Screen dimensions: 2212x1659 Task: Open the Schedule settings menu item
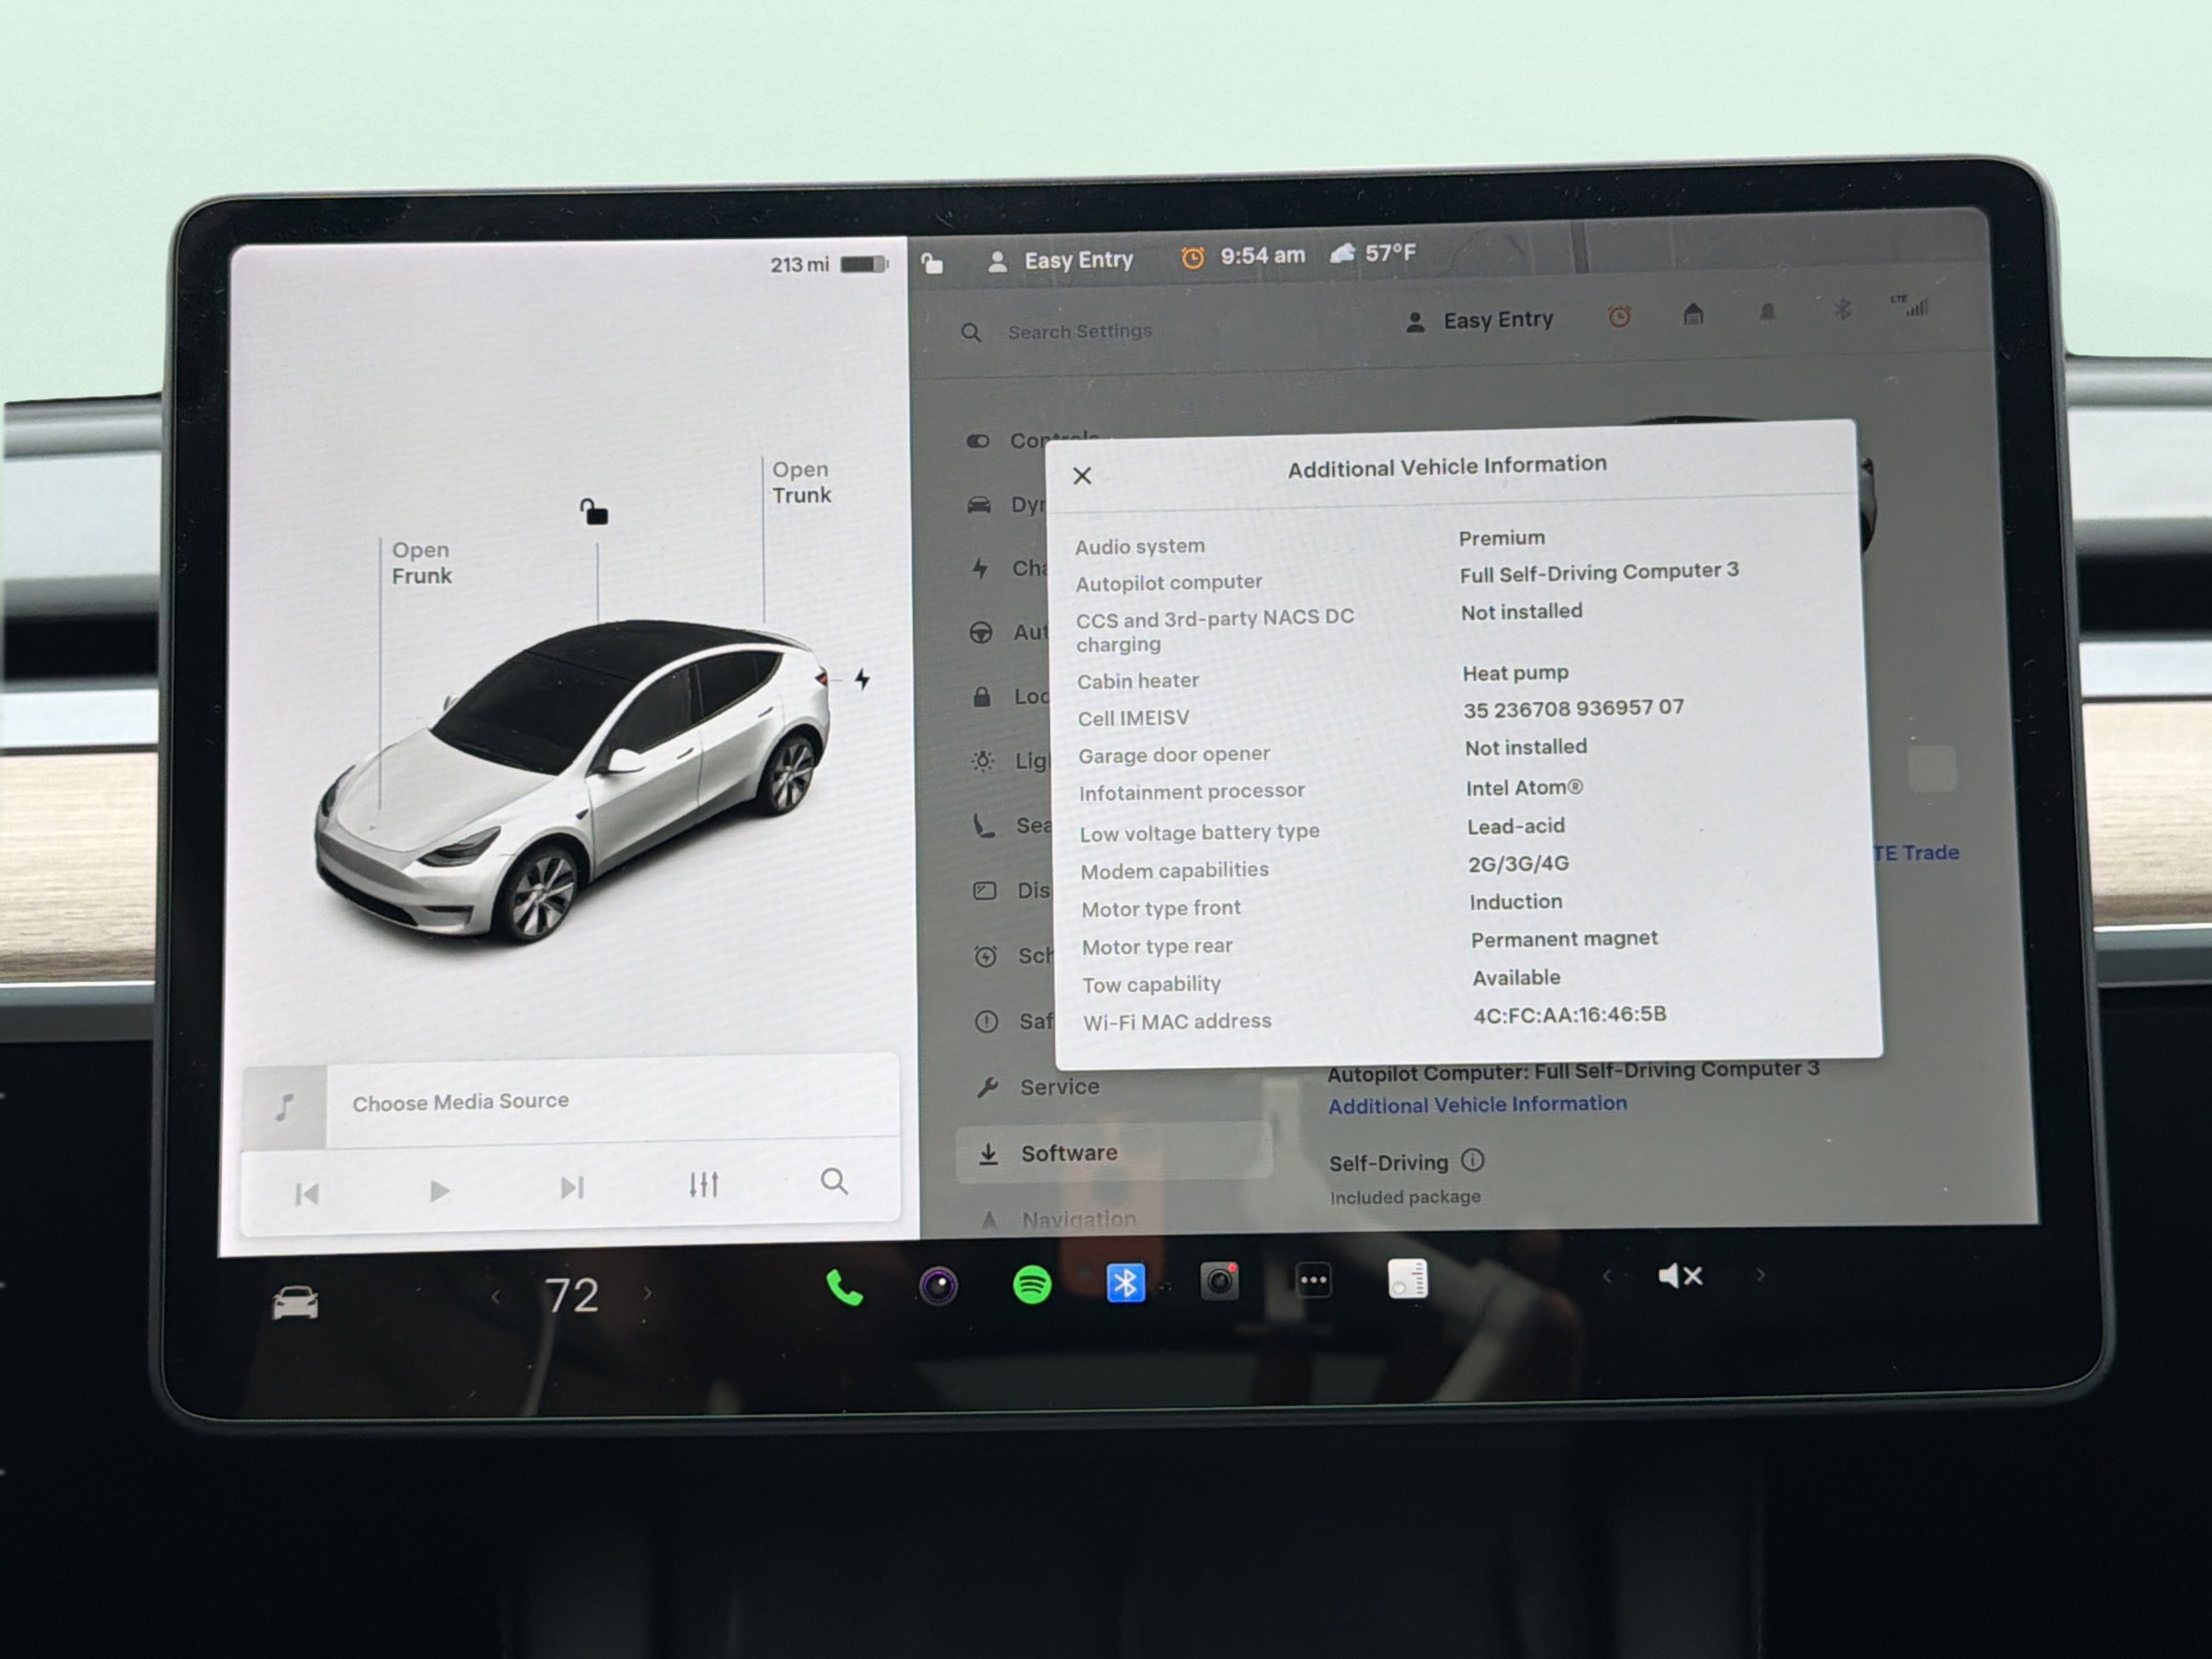pos(1013,956)
